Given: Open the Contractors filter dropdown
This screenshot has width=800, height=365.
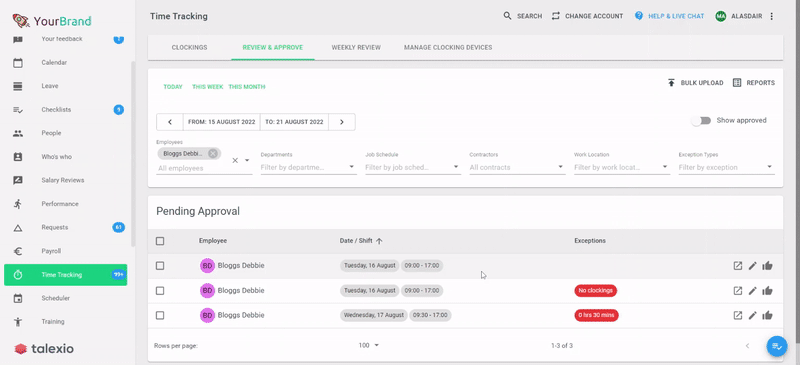Looking at the screenshot, I should point(517,167).
